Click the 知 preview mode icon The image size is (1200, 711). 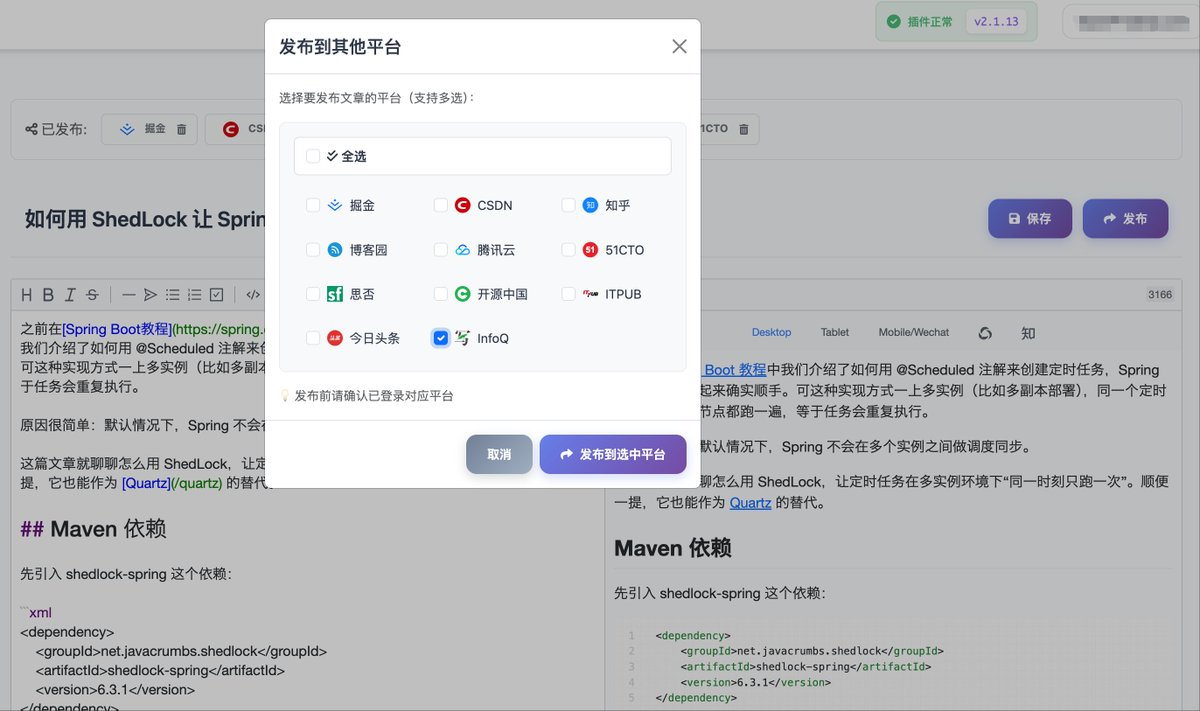point(1028,333)
